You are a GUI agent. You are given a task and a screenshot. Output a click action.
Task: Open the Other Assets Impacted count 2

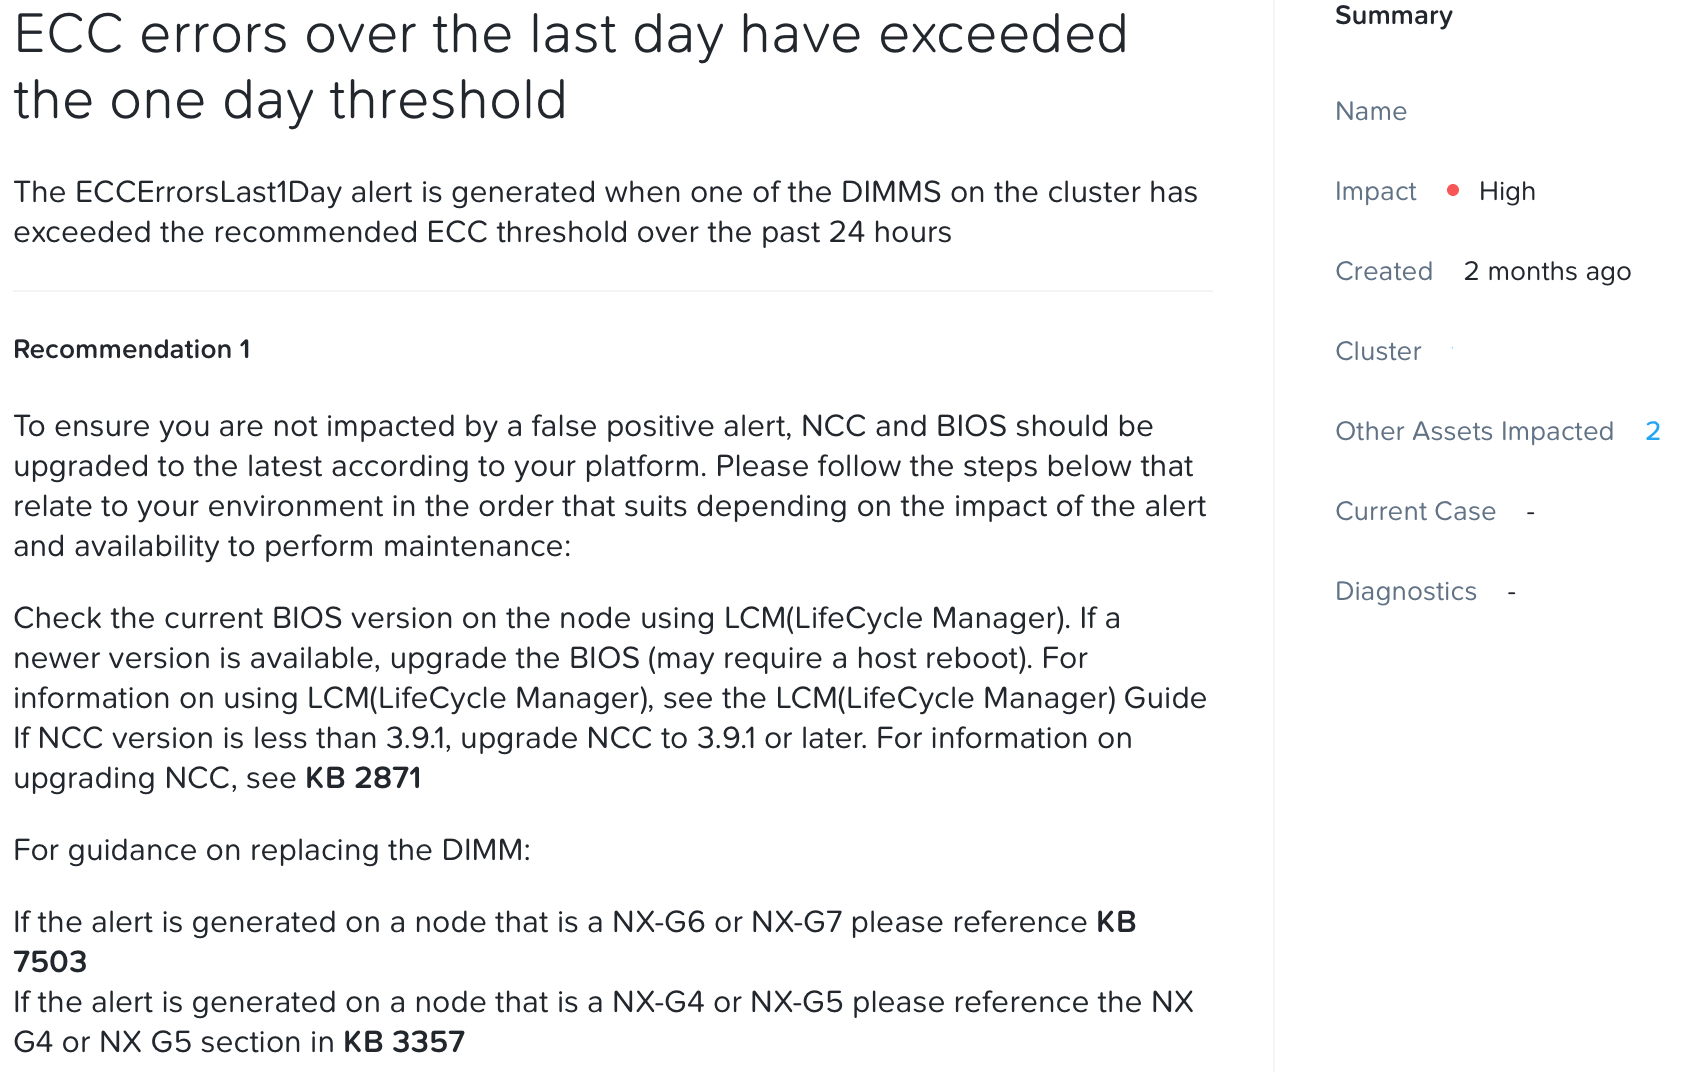(x=1652, y=431)
